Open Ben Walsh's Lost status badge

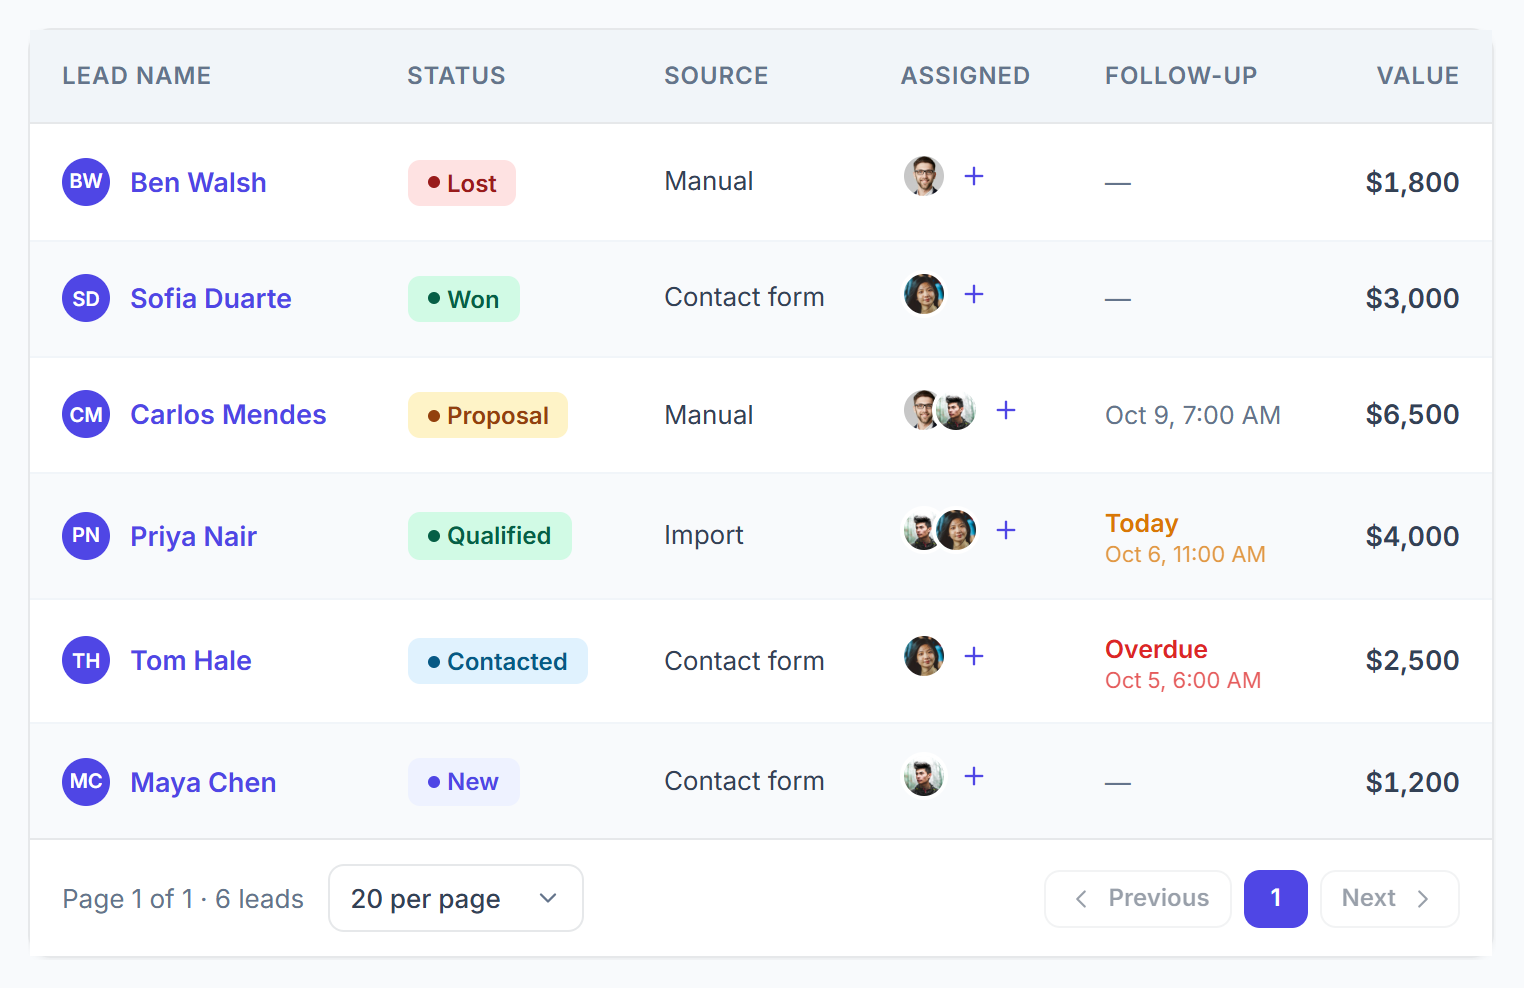click(x=462, y=183)
